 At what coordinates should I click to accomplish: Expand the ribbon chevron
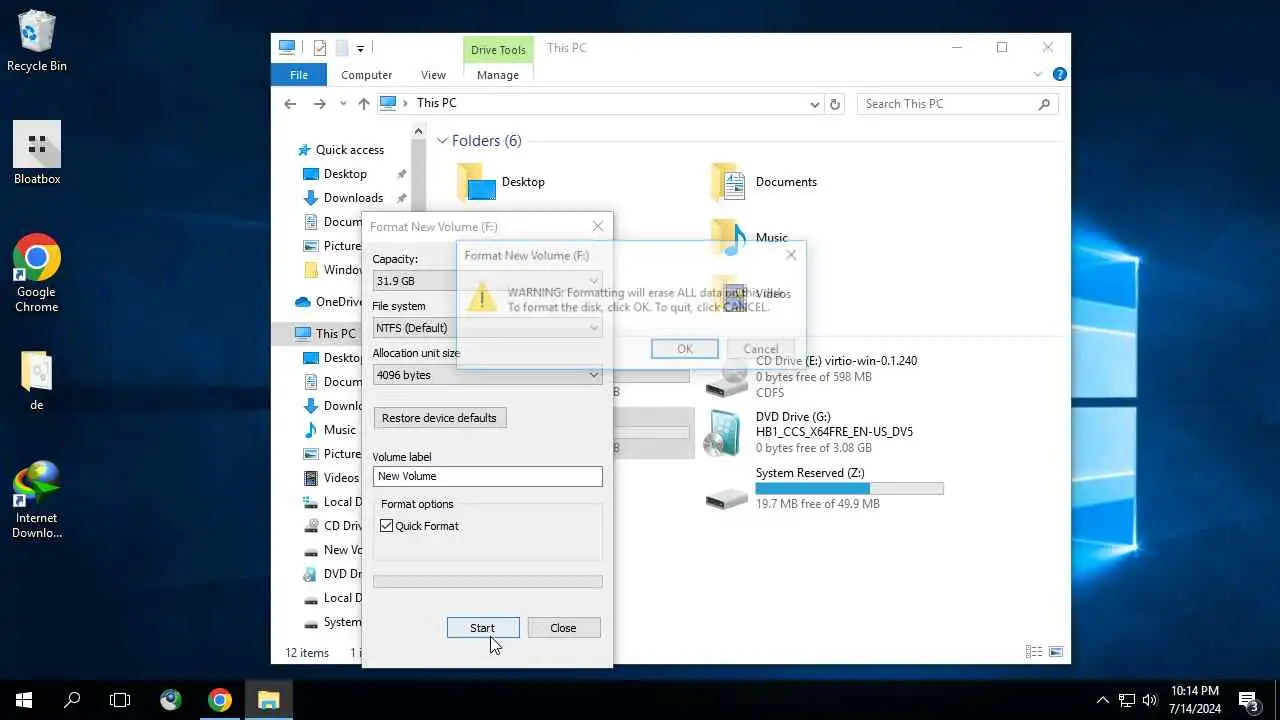[1038, 74]
